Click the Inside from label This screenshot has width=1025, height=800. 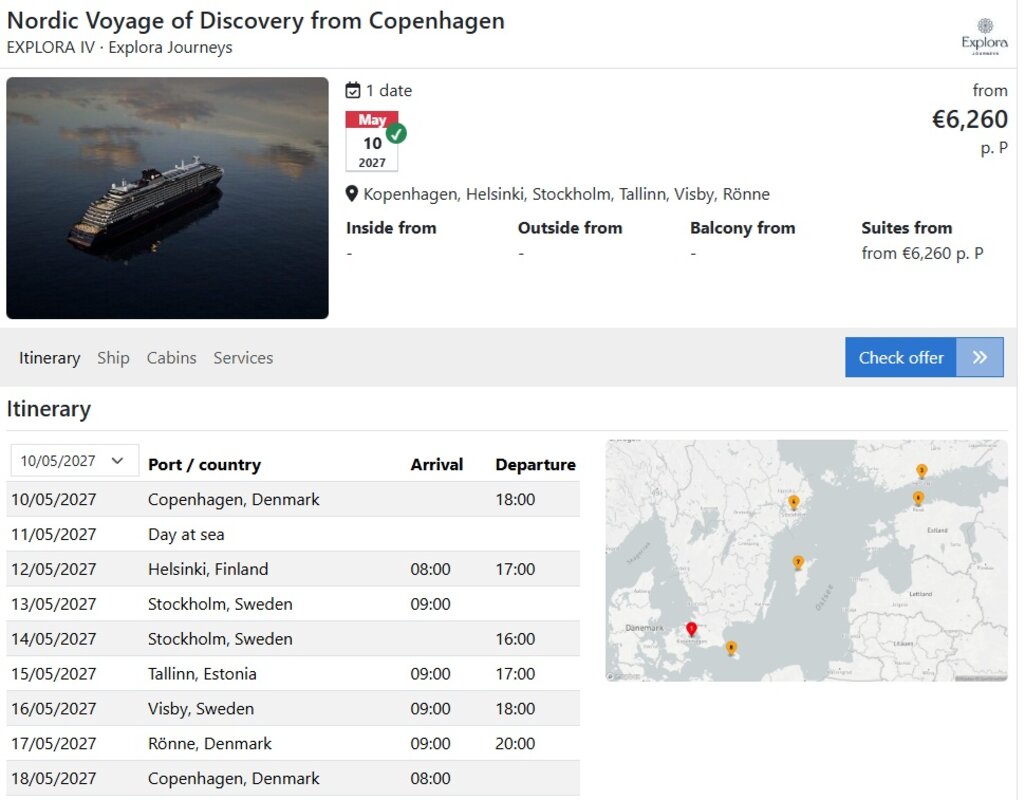(391, 227)
